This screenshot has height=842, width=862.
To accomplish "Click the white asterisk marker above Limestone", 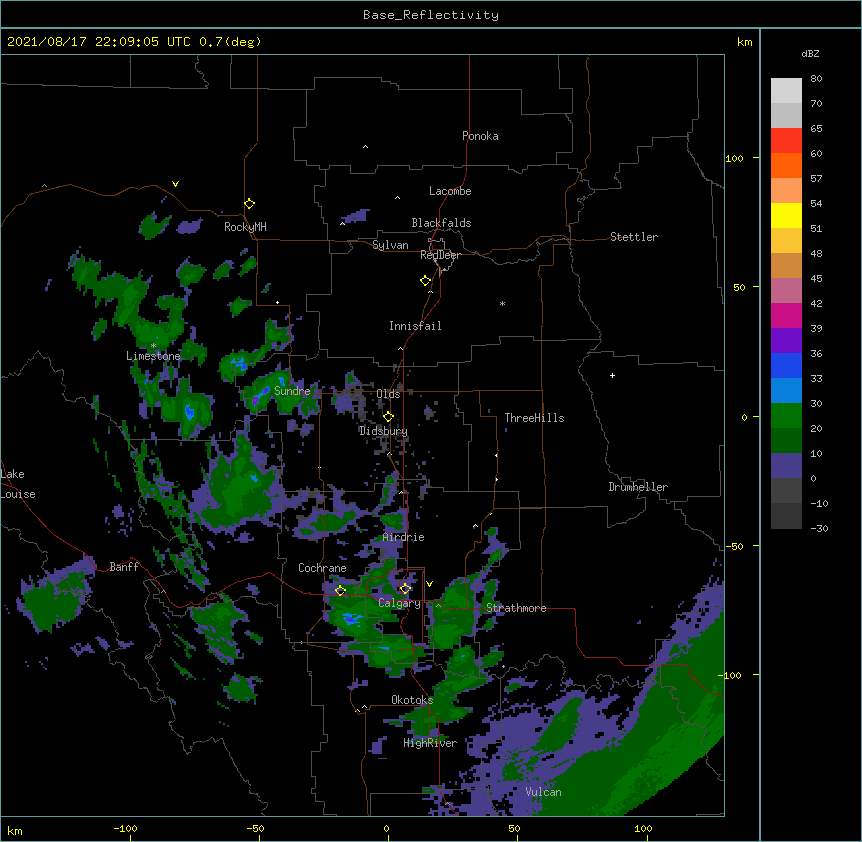I will pyautogui.click(x=154, y=346).
